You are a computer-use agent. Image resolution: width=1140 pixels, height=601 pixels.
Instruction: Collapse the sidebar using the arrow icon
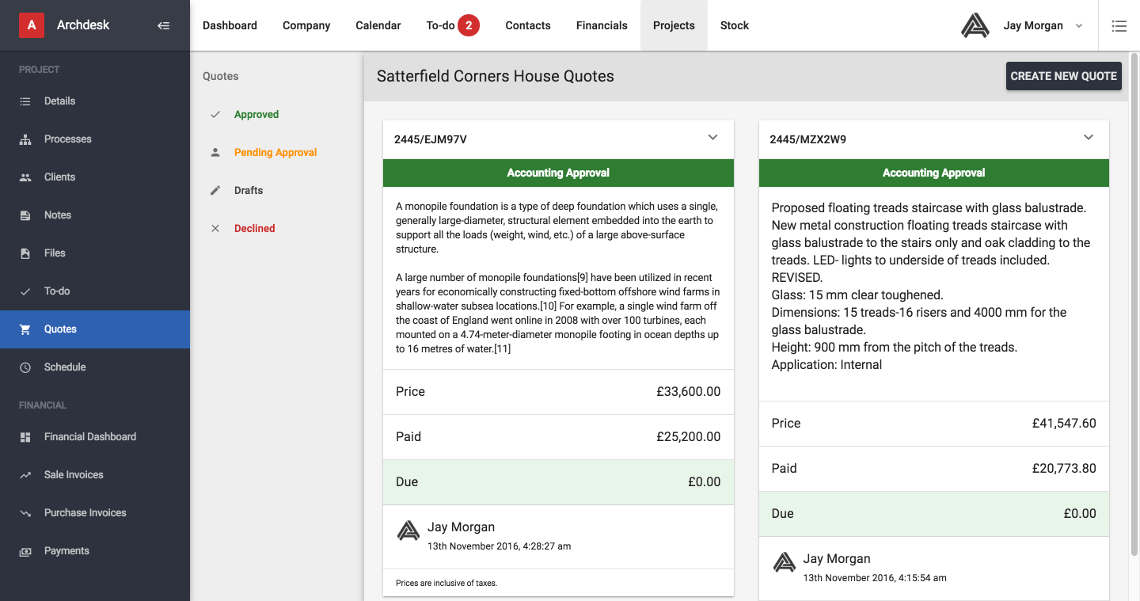coord(164,25)
